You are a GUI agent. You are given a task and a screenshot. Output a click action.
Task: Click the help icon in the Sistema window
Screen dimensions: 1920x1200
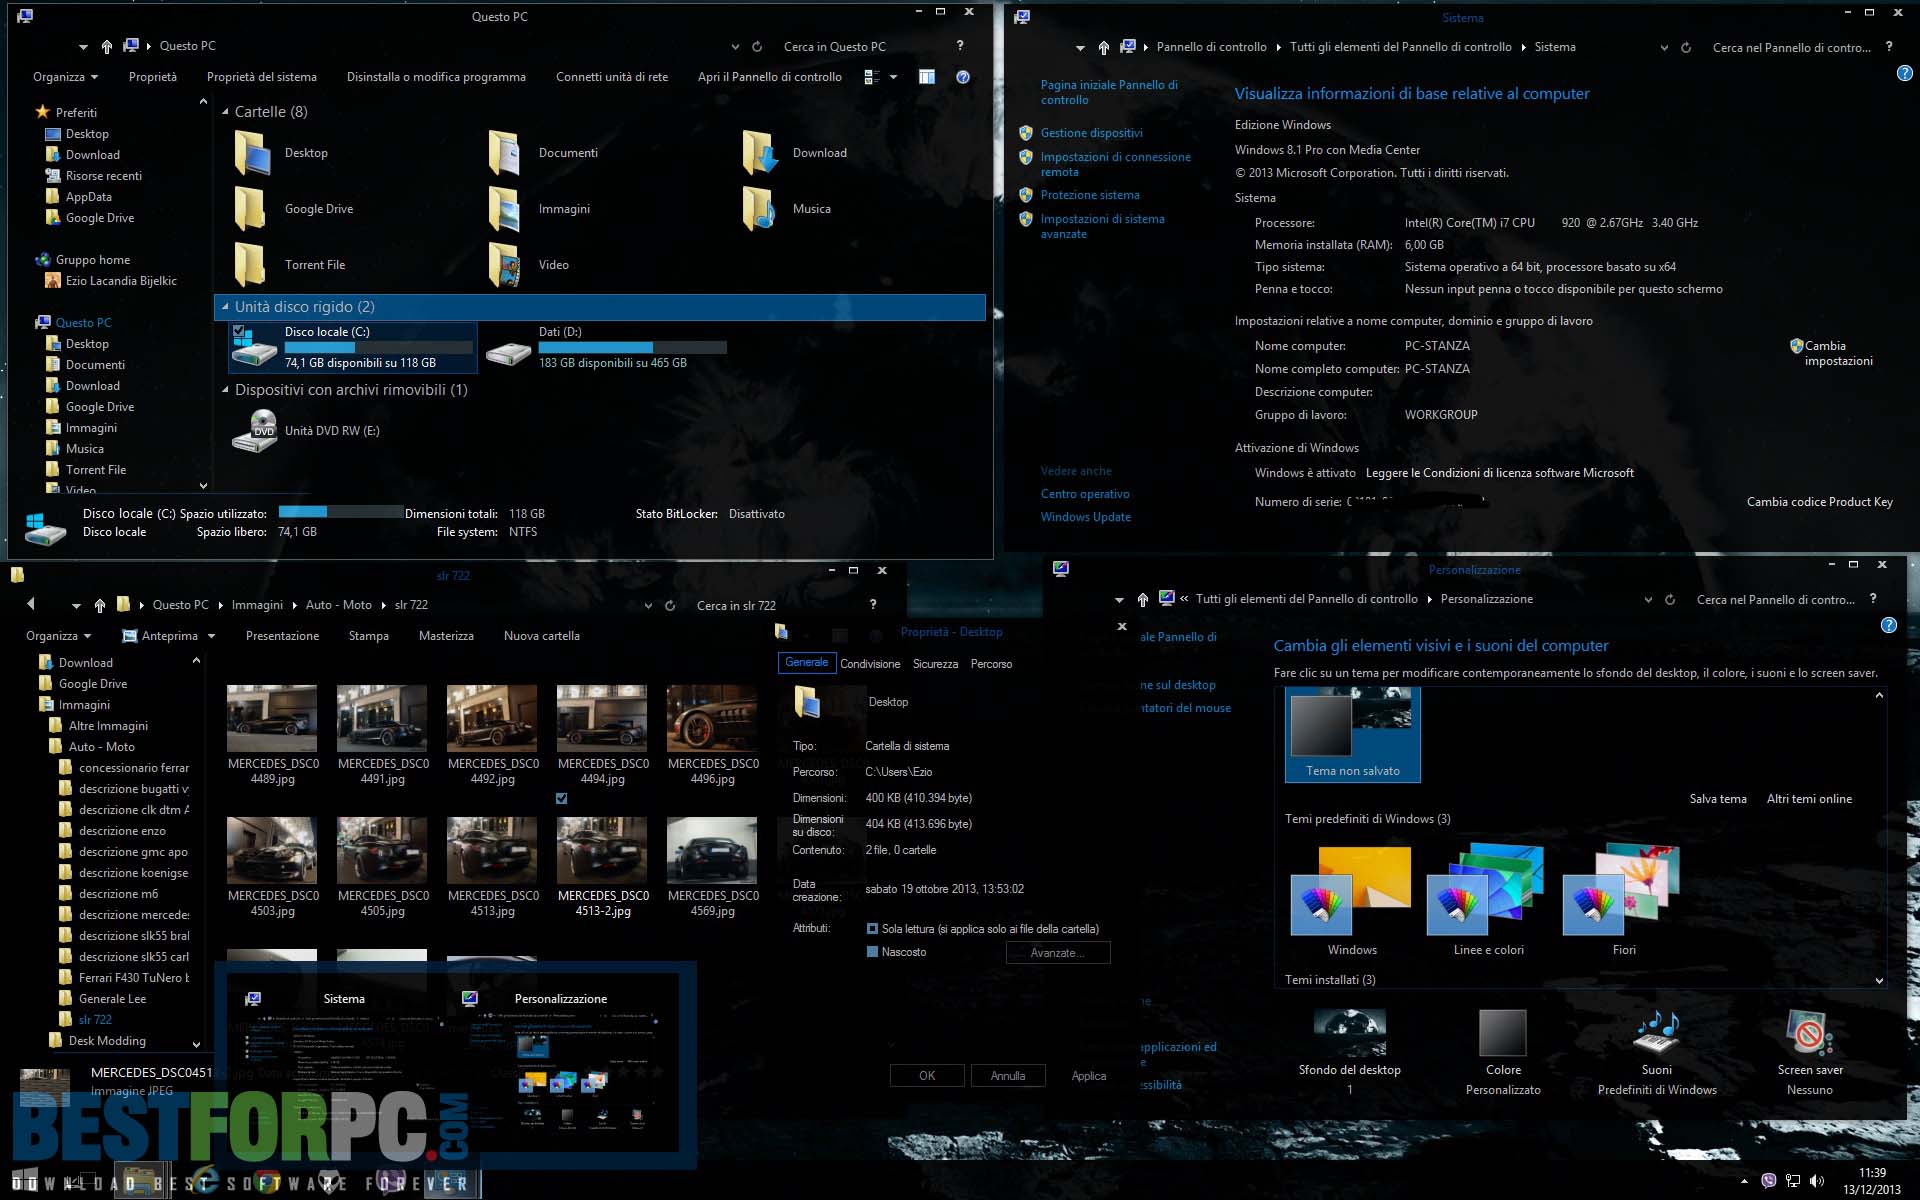pyautogui.click(x=1905, y=73)
